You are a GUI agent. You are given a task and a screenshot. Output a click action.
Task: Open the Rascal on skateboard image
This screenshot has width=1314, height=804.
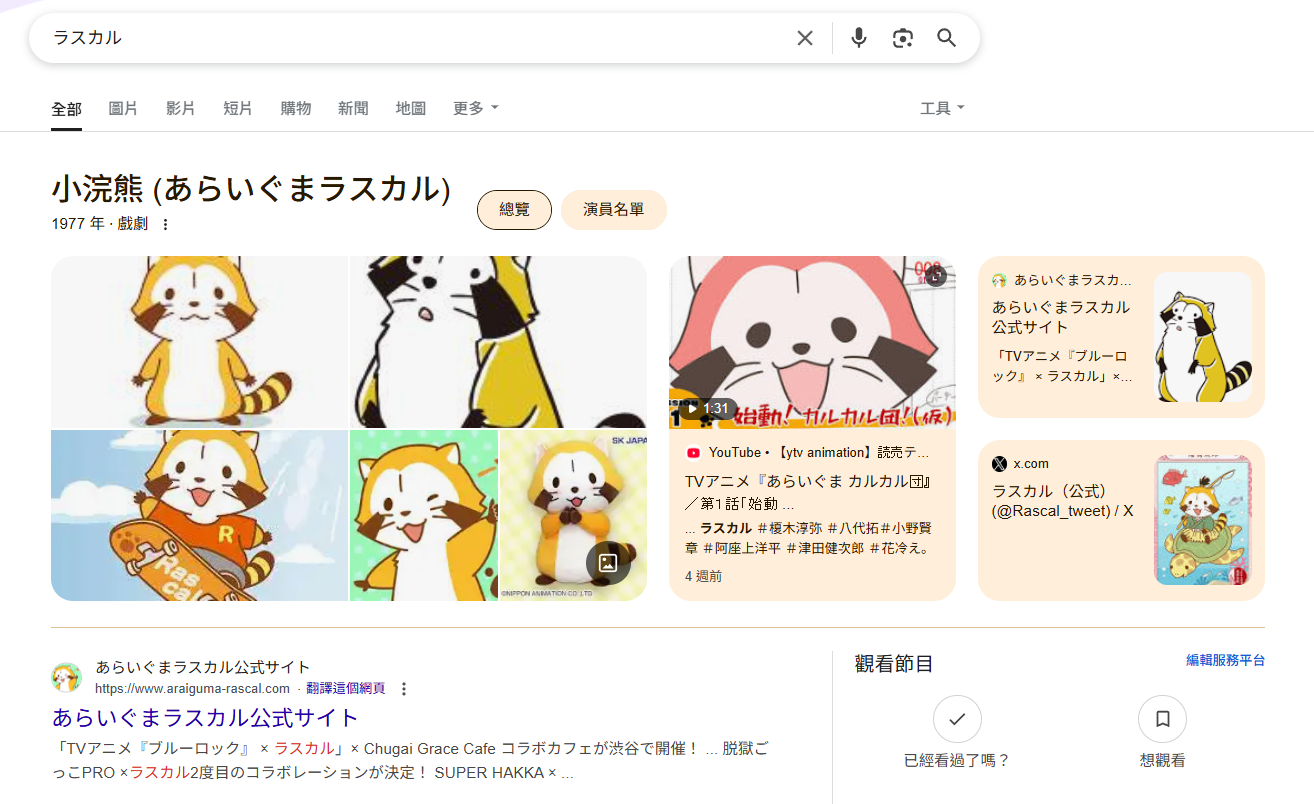point(199,516)
